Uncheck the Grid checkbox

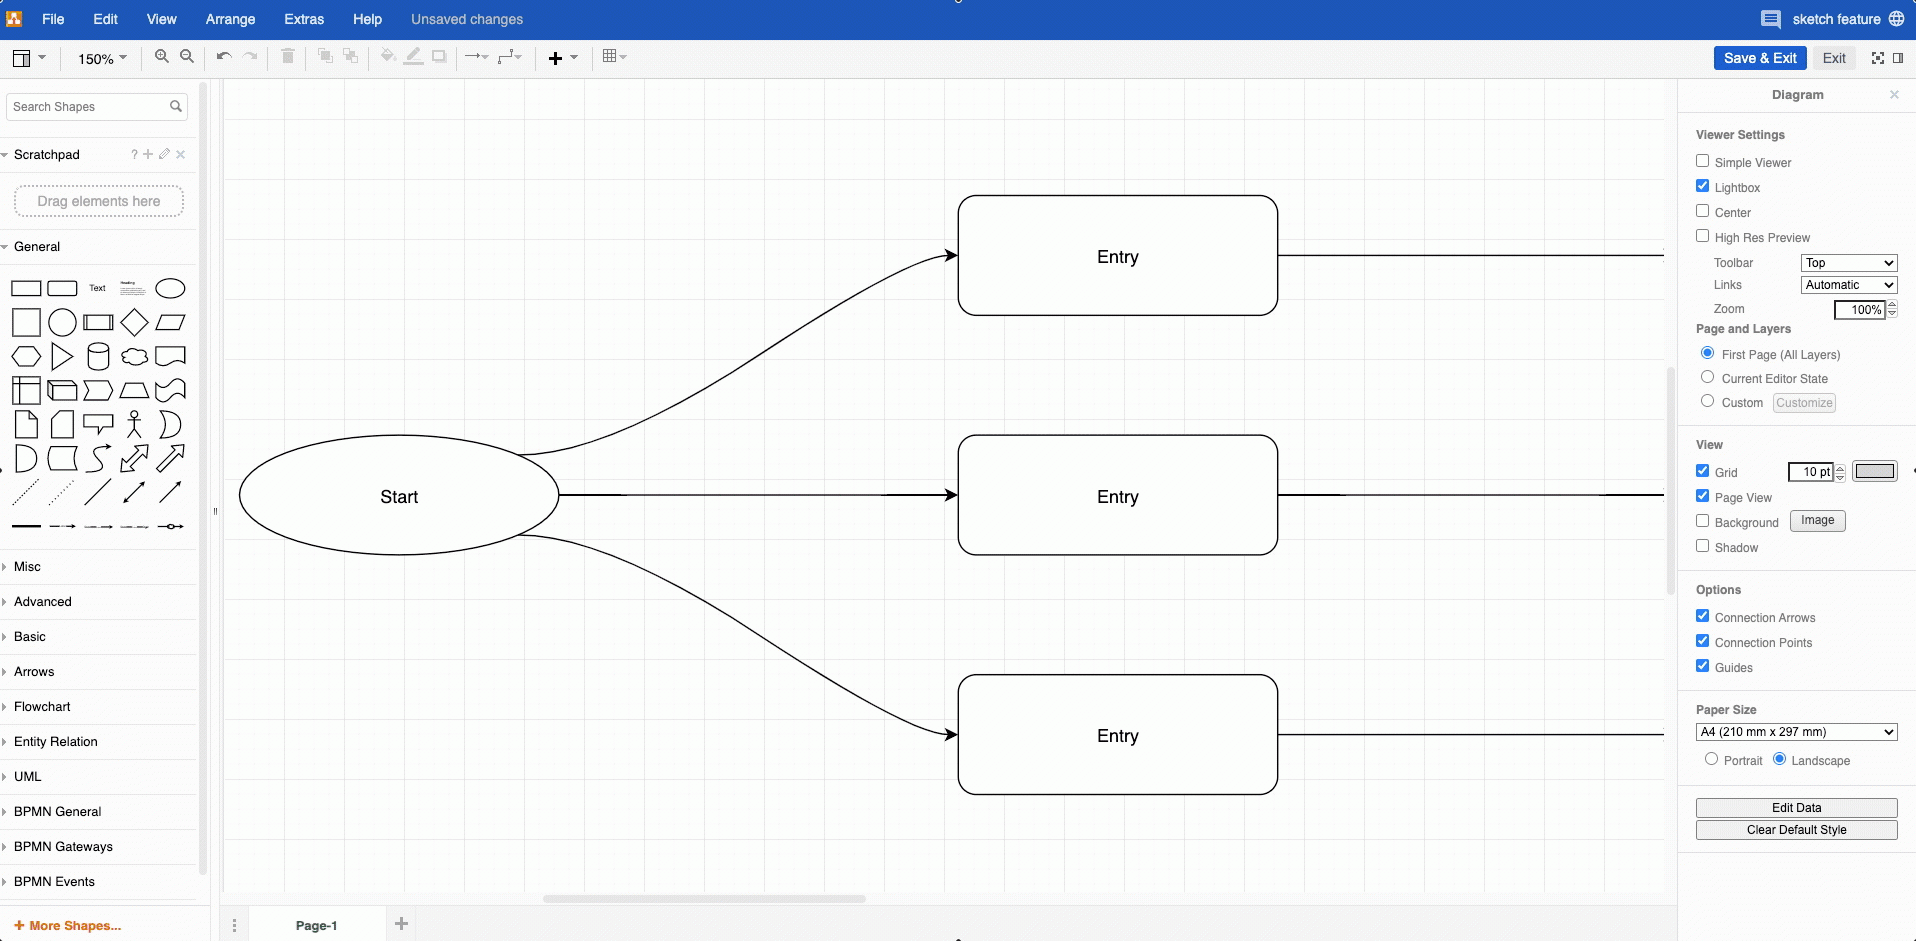(x=1702, y=471)
